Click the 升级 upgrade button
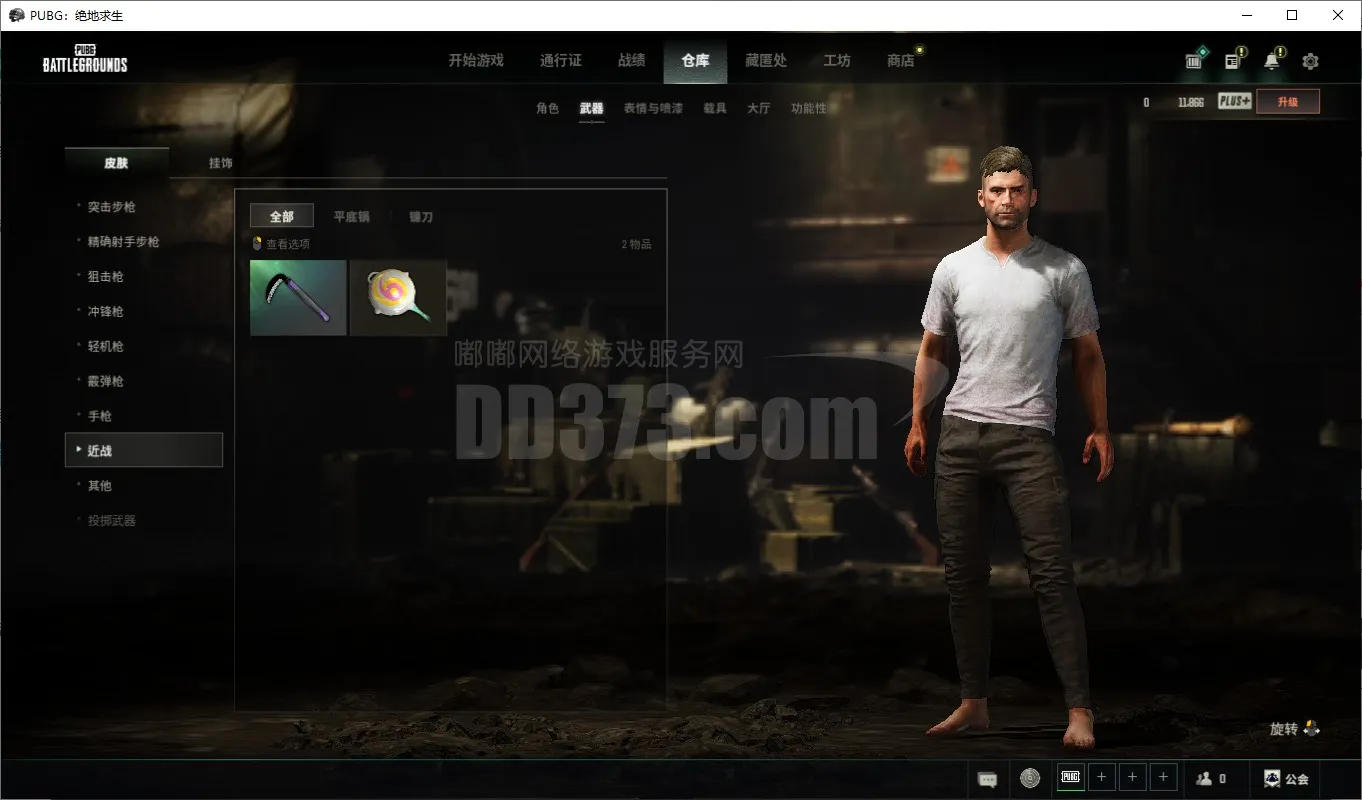The width and height of the screenshot is (1362, 800). 1288,101
